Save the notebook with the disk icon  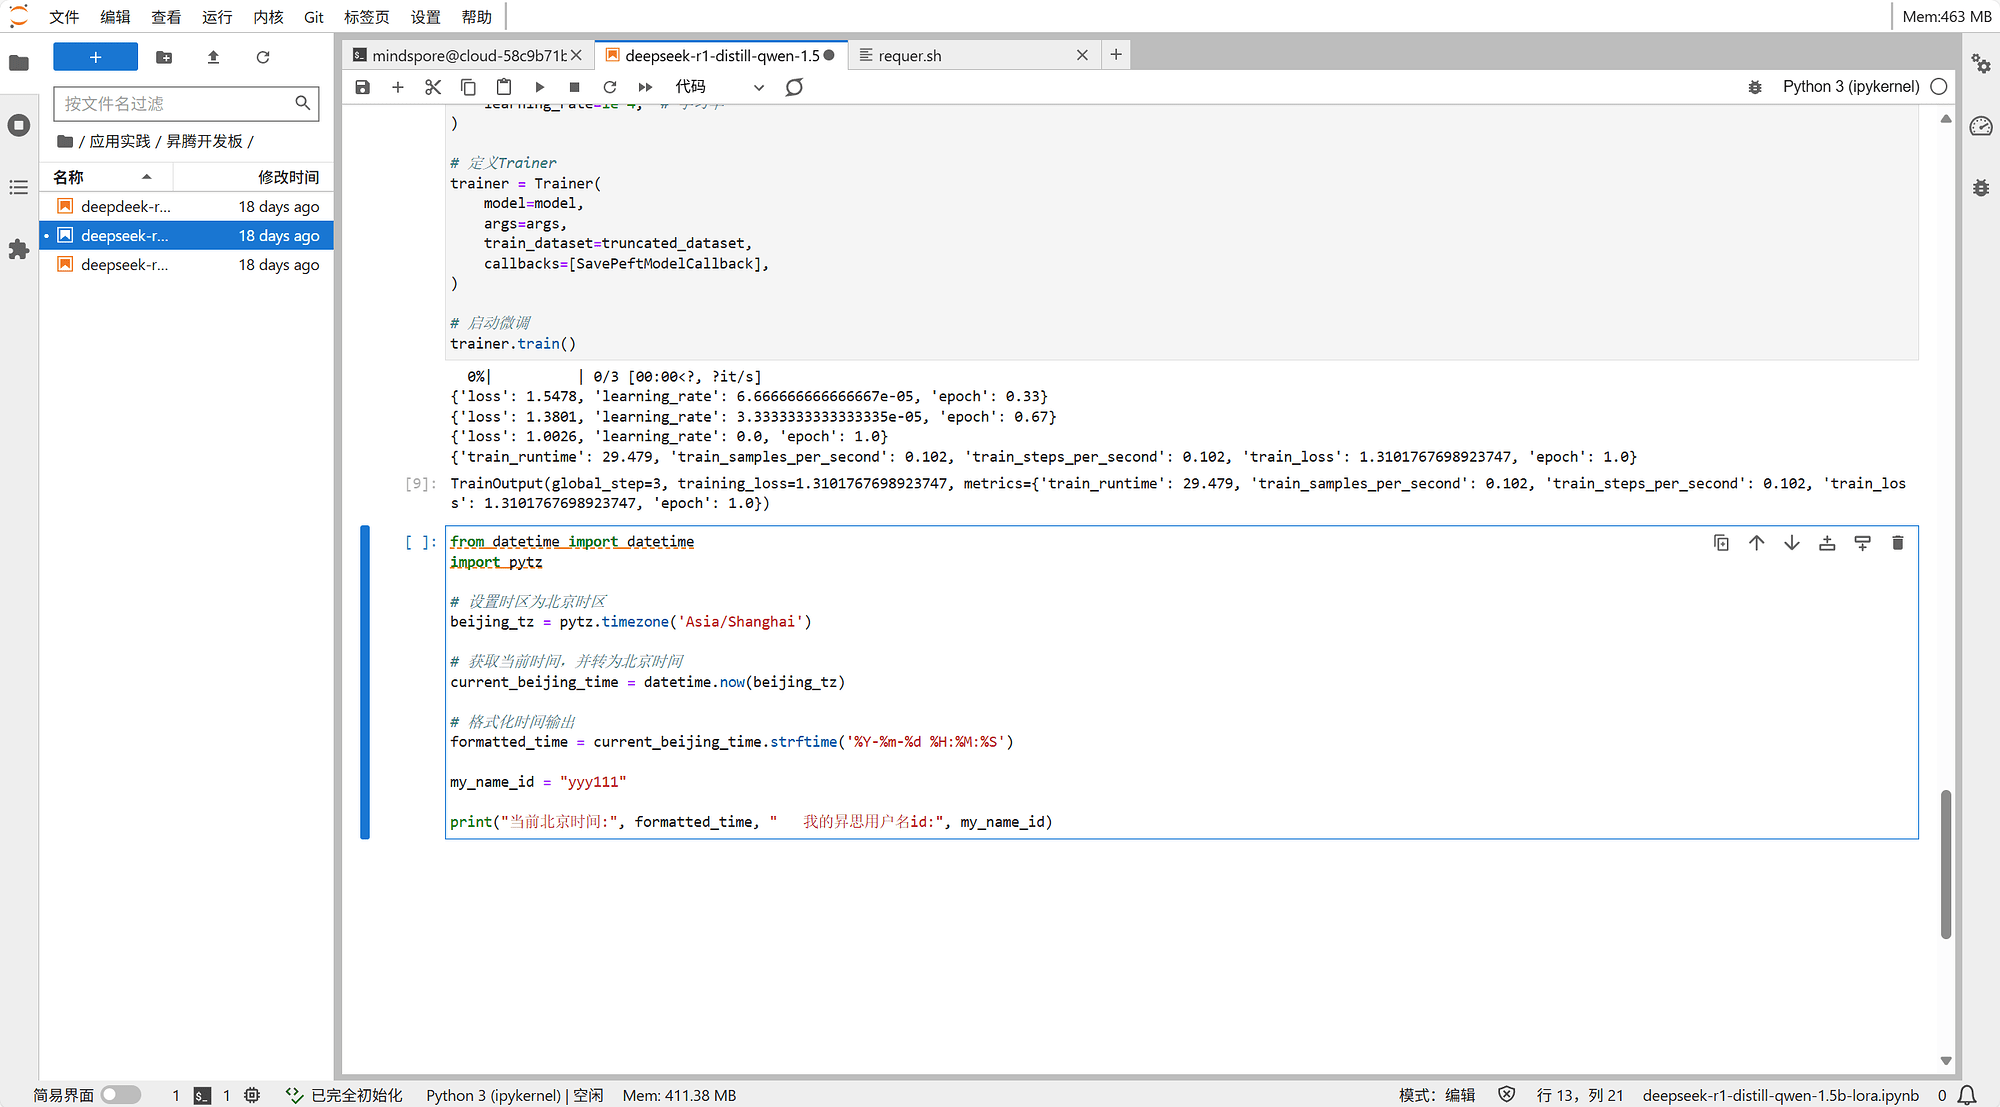tap(363, 87)
